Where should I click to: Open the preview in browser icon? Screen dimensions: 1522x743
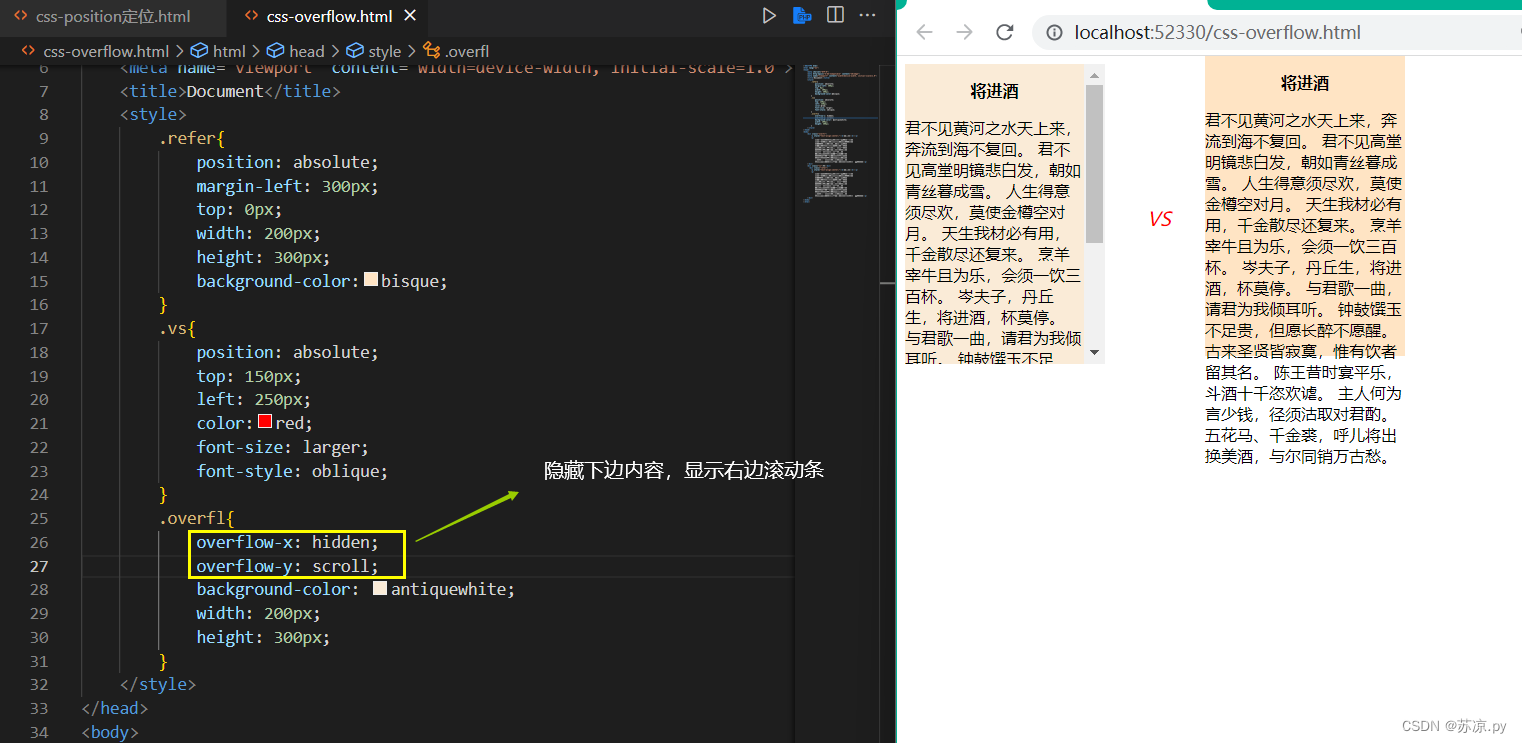click(802, 15)
